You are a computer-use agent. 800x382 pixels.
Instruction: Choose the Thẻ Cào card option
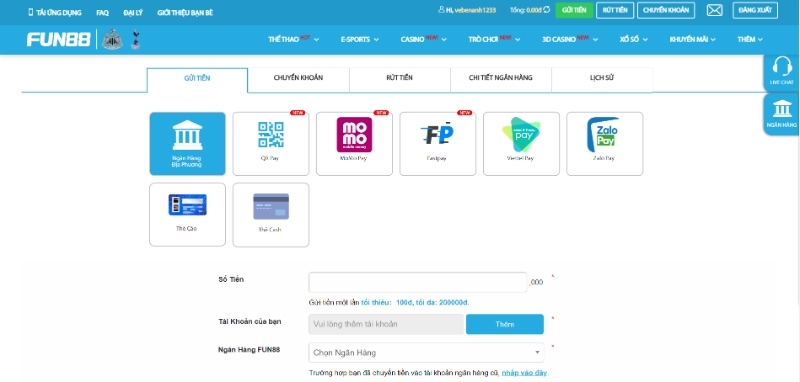click(x=187, y=215)
